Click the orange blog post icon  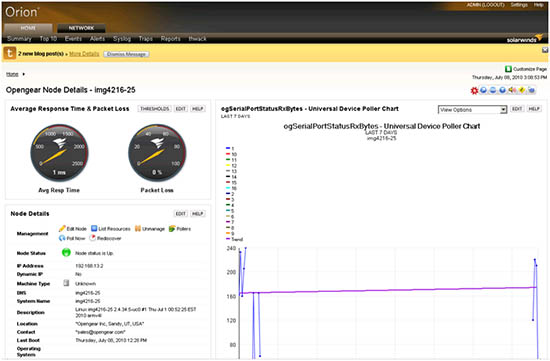[x=10, y=53]
